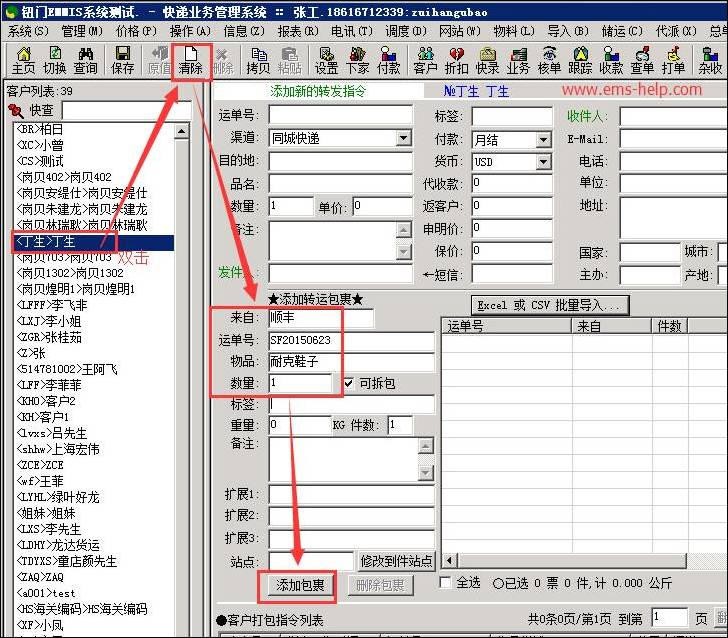This screenshot has height=638, width=728.
Task: Click the 拷贝 copy toolbar icon
Action: [x=258, y=61]
